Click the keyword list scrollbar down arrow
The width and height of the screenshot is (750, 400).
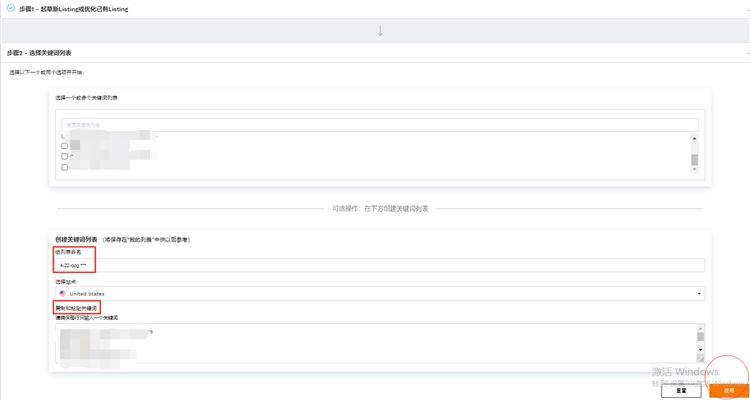tap(695, 169)
